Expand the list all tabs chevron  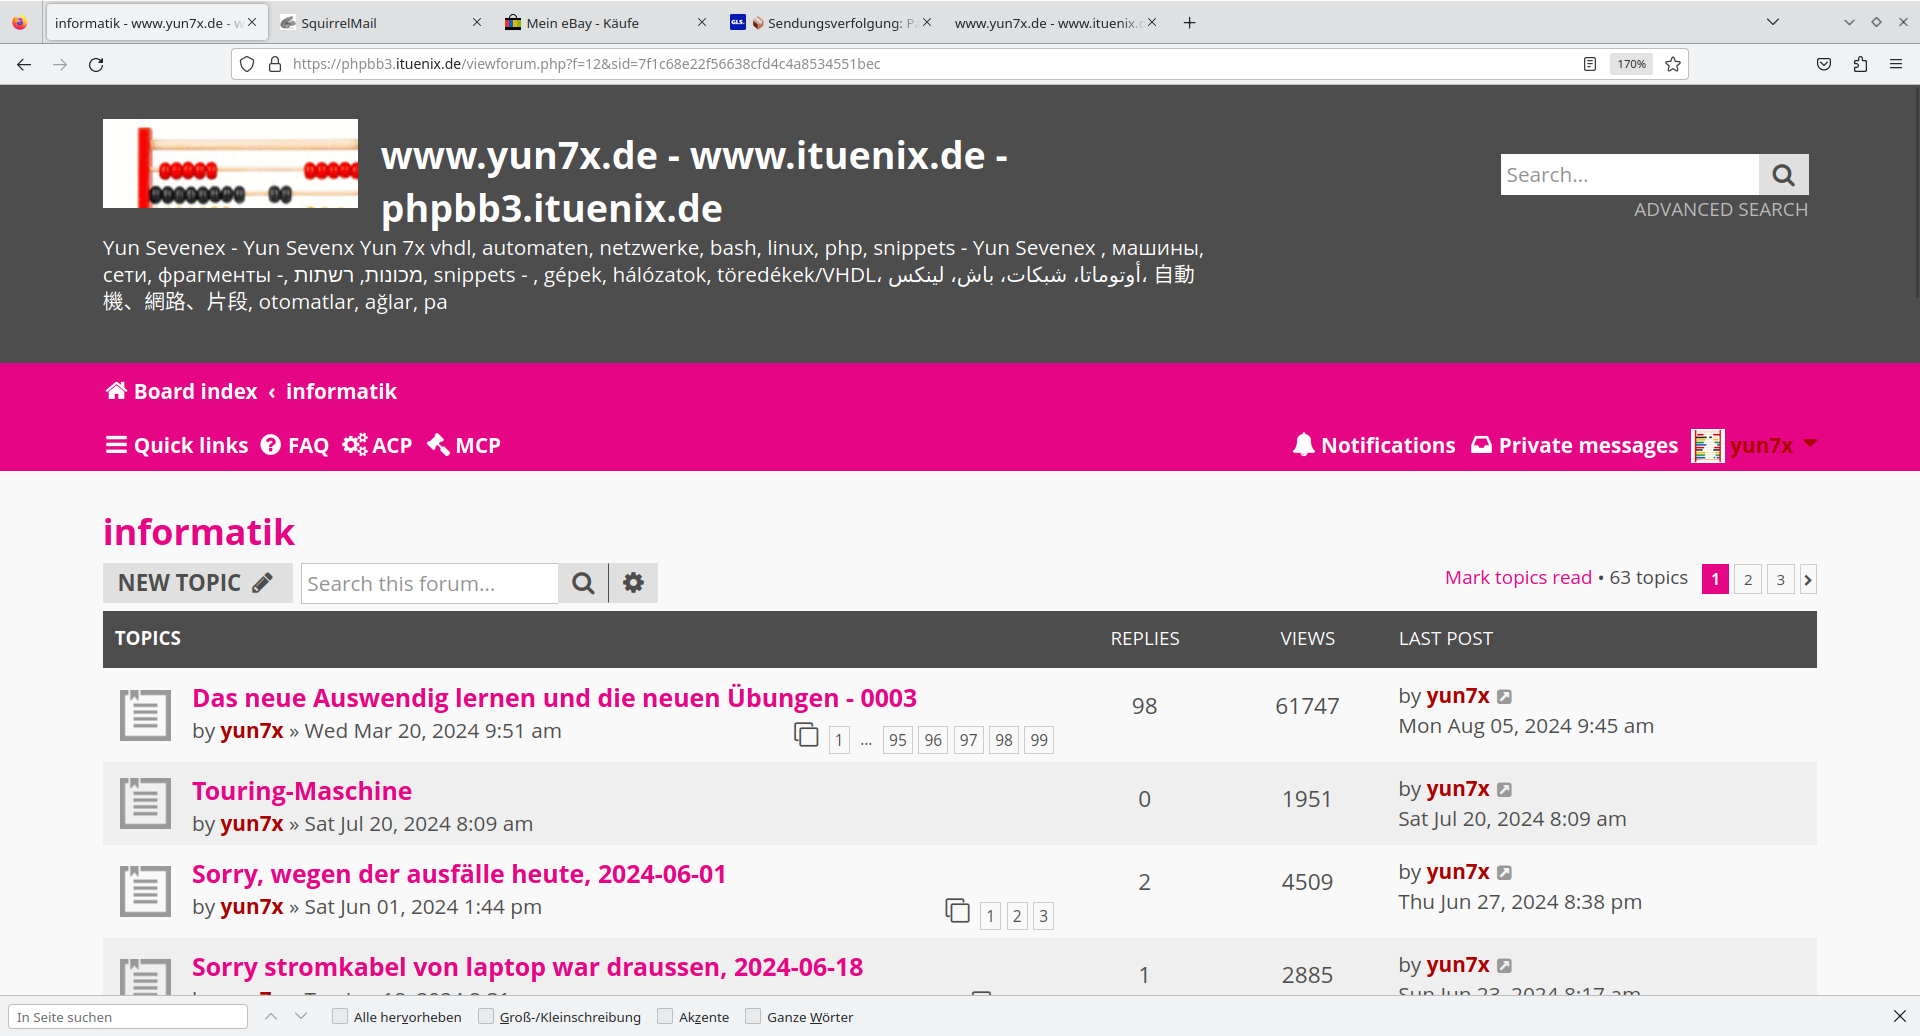coord(1773,22)
